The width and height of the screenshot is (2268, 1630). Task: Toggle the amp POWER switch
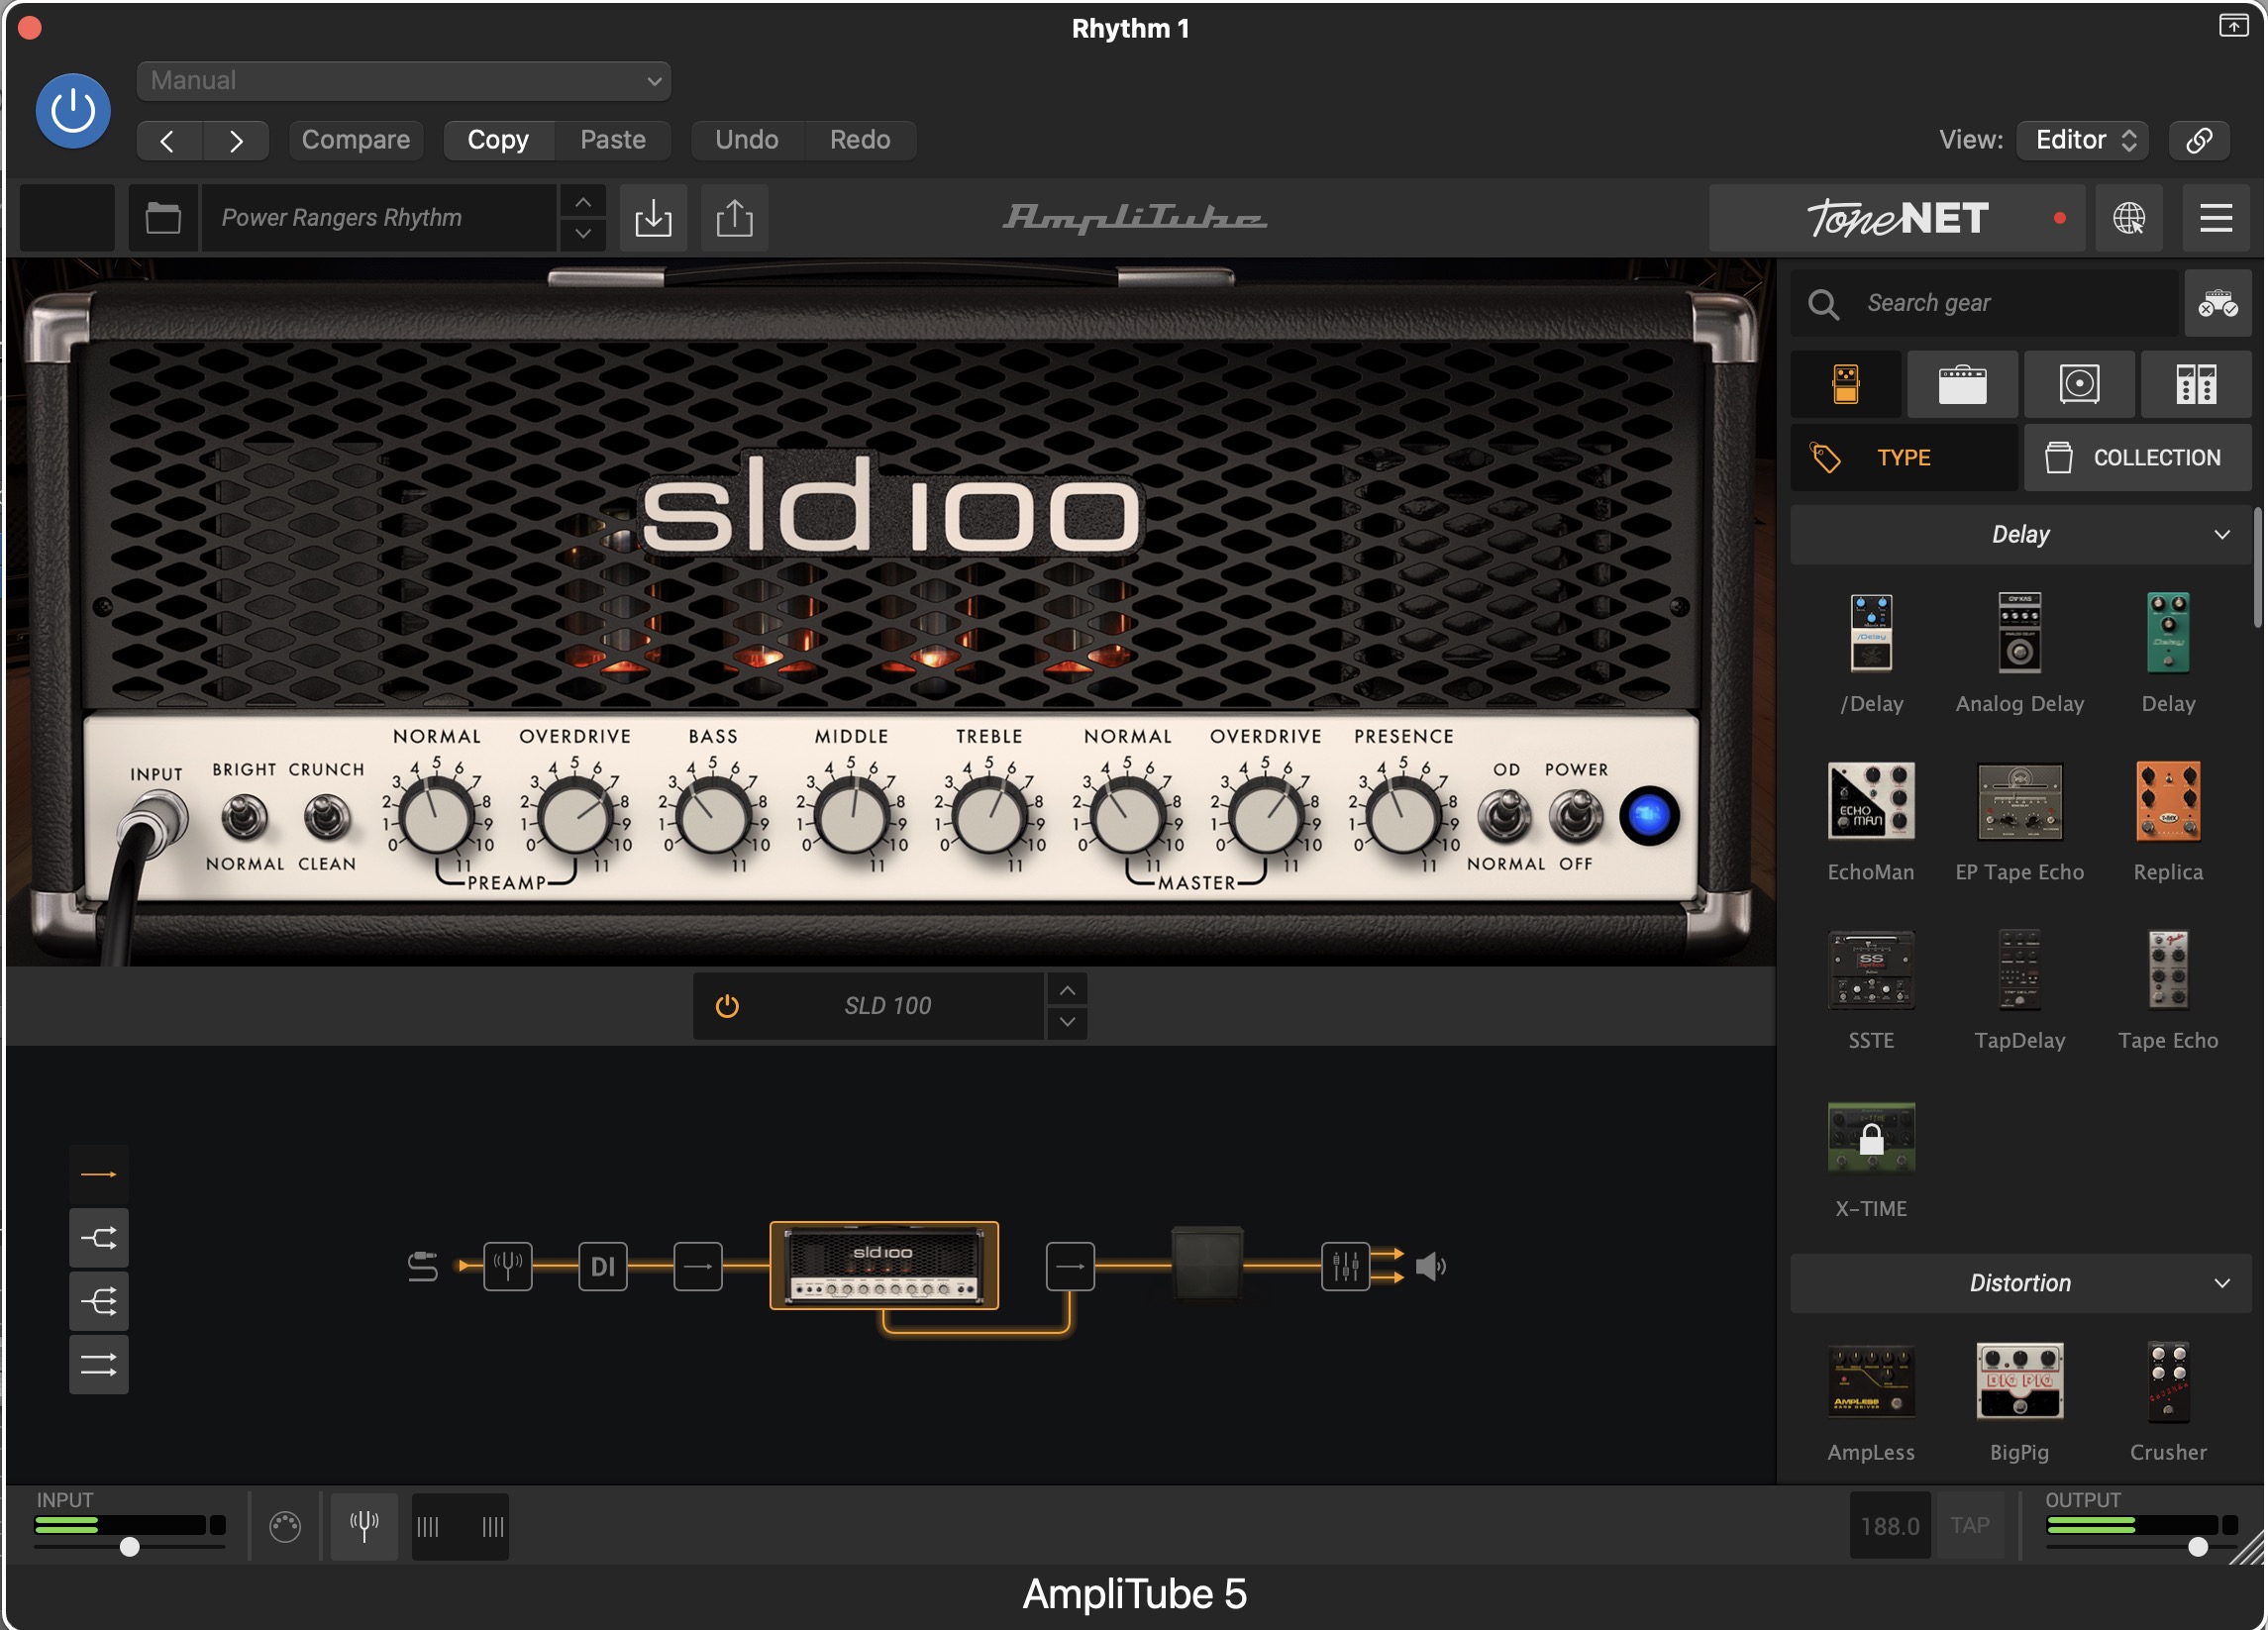tap(1576, 816)
